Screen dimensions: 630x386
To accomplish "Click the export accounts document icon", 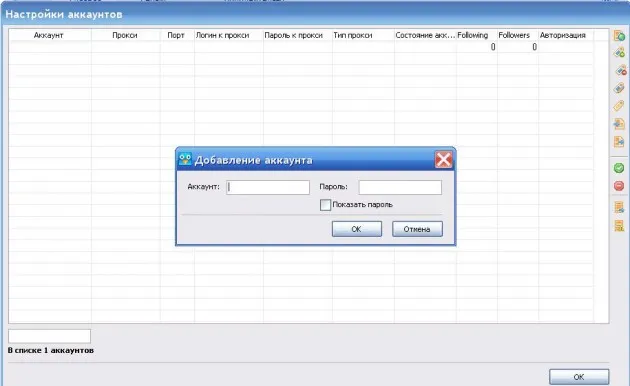I will coord(619,141).
